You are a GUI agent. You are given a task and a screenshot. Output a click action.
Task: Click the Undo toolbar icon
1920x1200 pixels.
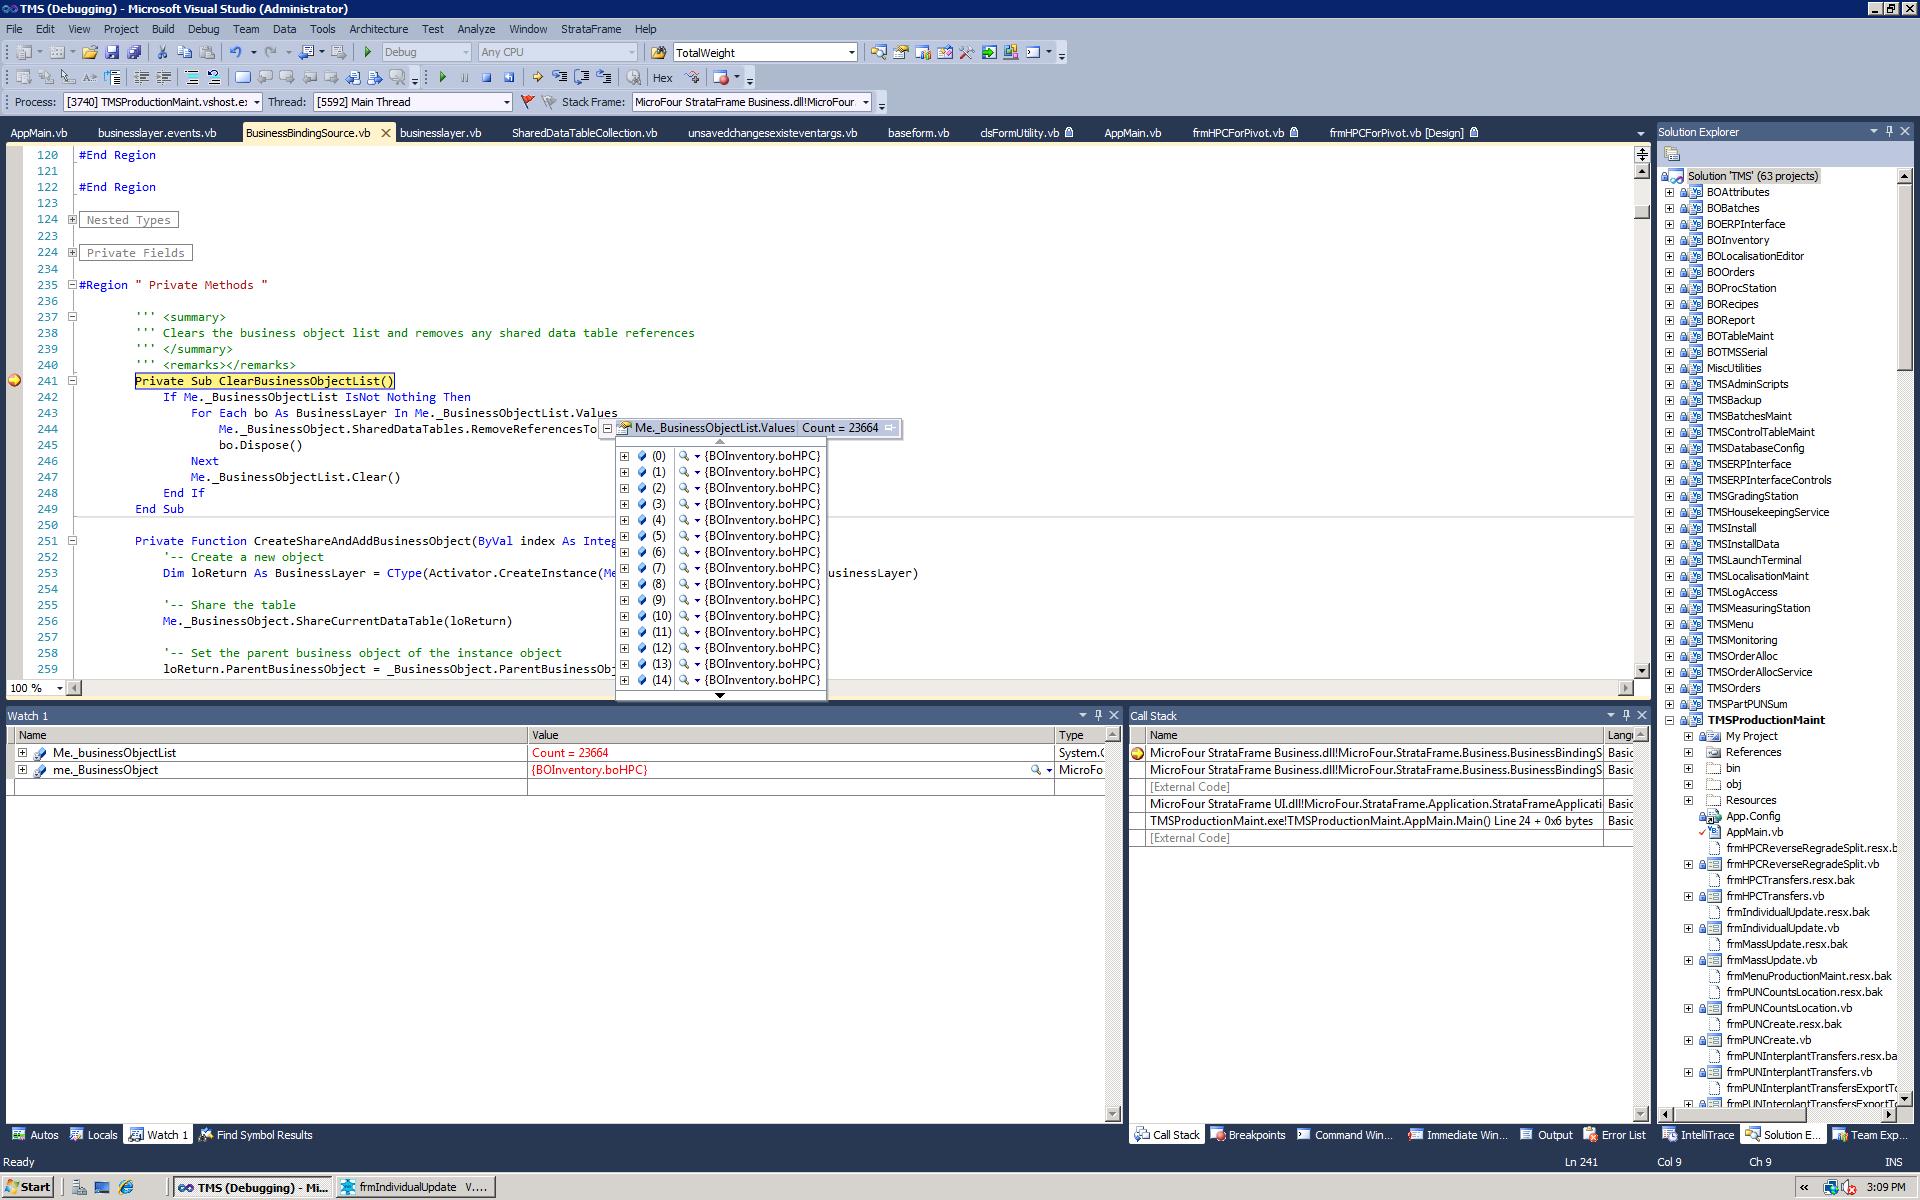click(x=236, y=52)
